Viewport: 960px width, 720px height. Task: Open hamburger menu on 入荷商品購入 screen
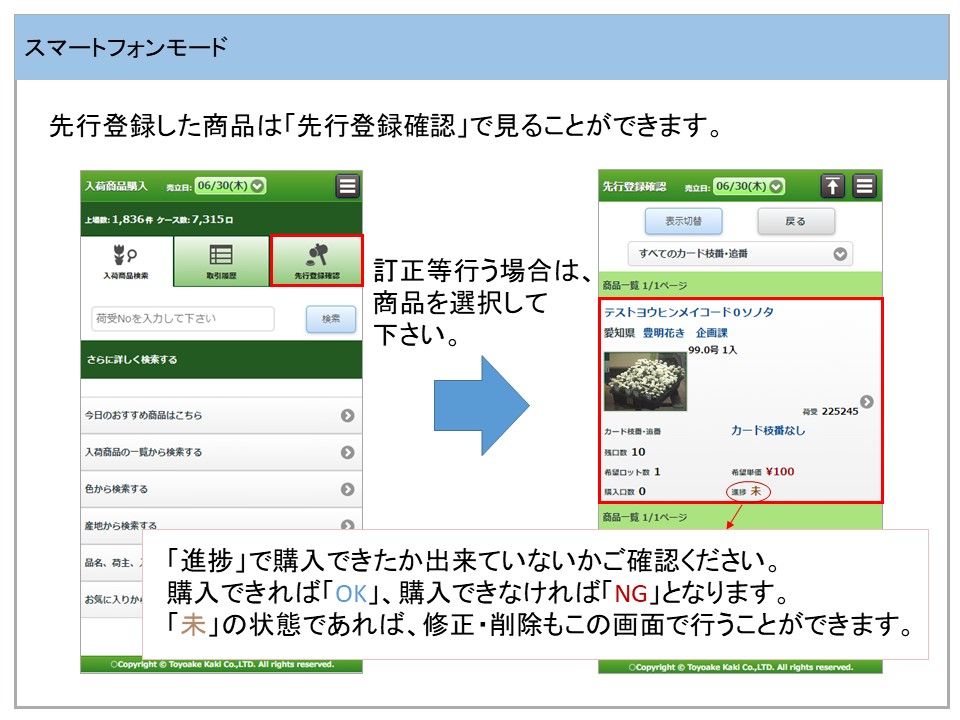click(x=347, y=186)
